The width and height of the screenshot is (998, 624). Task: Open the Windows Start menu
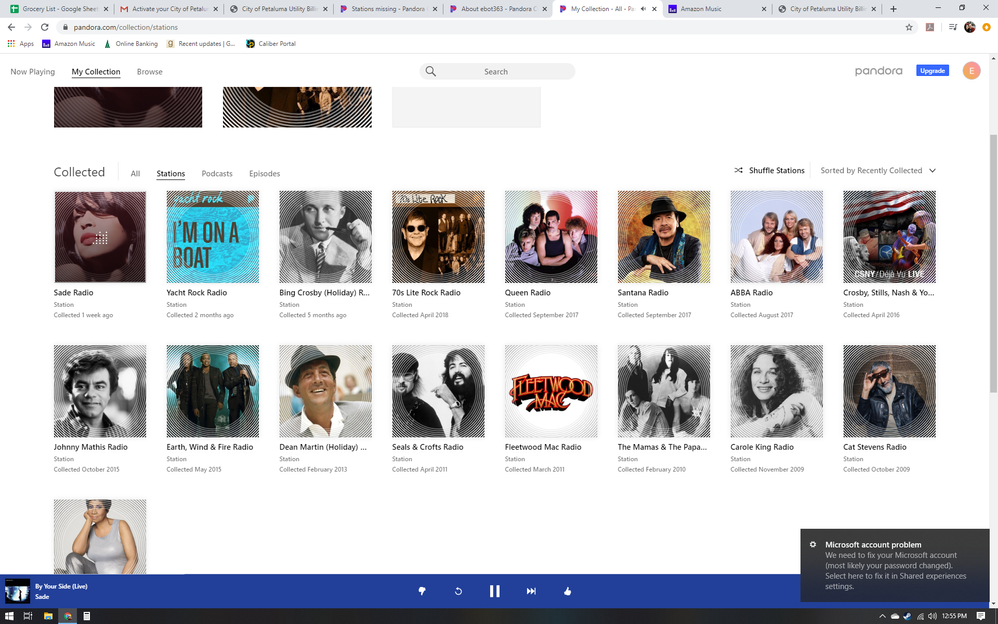coord(9,616)
